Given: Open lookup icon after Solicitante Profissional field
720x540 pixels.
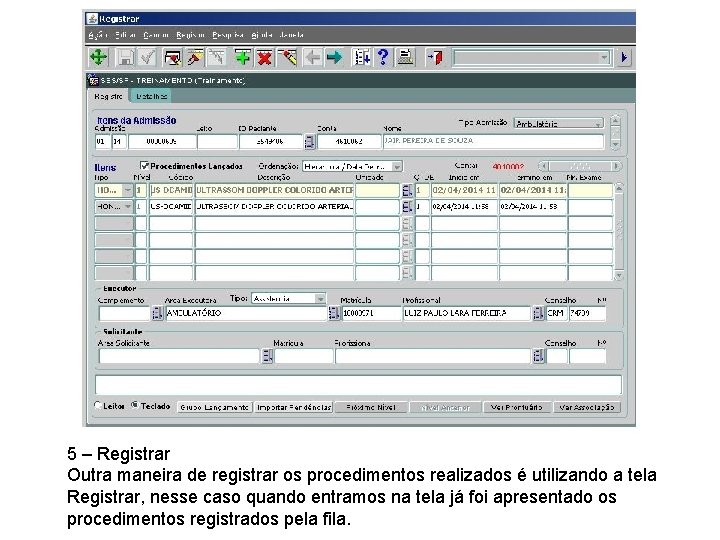Looking at the screenshot, I should tap(538, 356).
